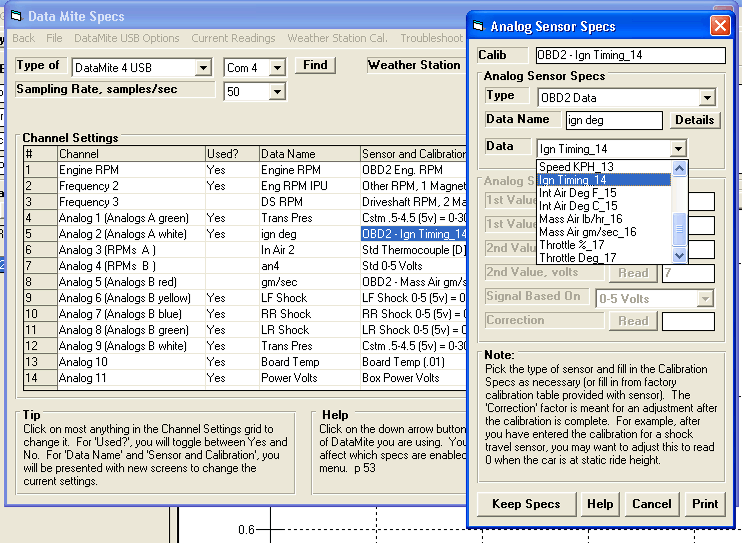Viewport: 742px width, 543px height.
Task: Open the sampling rate dropdown showing 50
Action: click(x=277, y=91)
